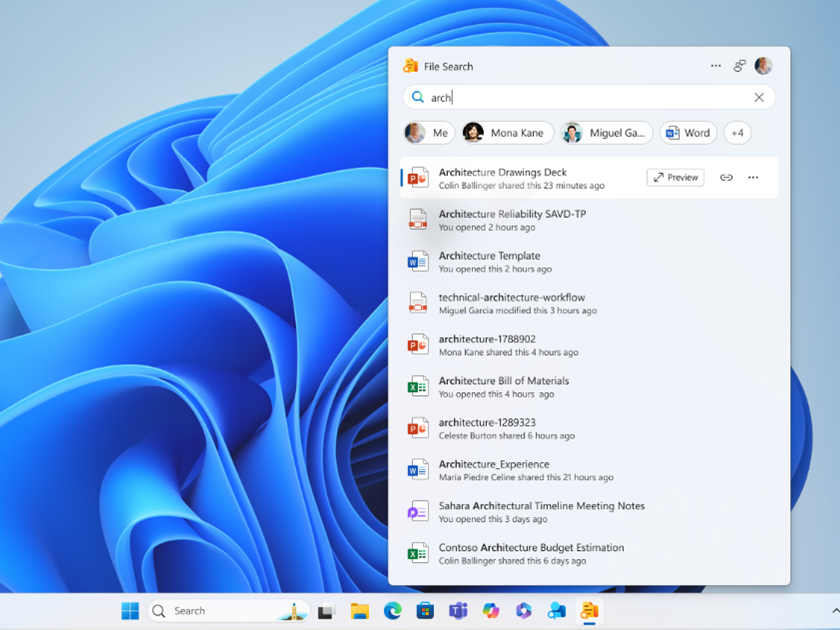Screen dimensions: 840x630
Task: Toggle the Mona Kane person filter
Action: pos(506,132)
